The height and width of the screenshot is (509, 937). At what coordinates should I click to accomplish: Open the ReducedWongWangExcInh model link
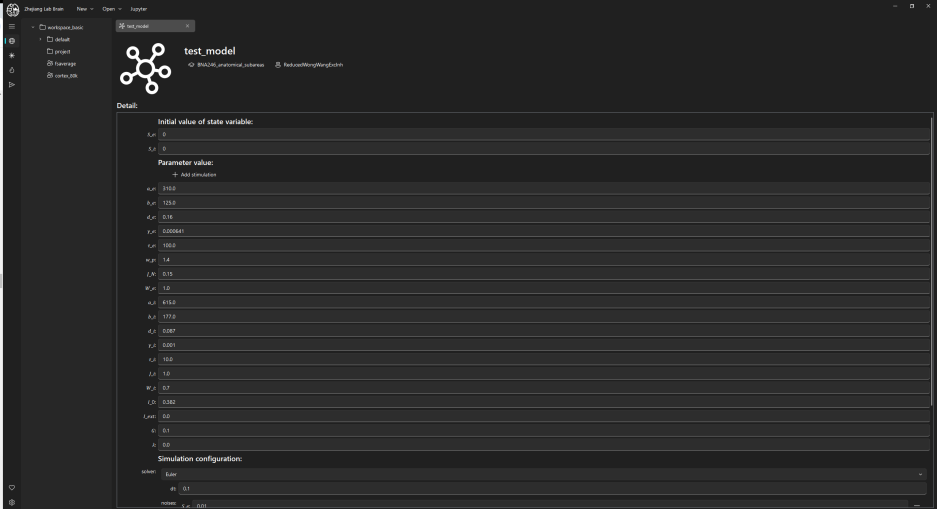point(313,65)
